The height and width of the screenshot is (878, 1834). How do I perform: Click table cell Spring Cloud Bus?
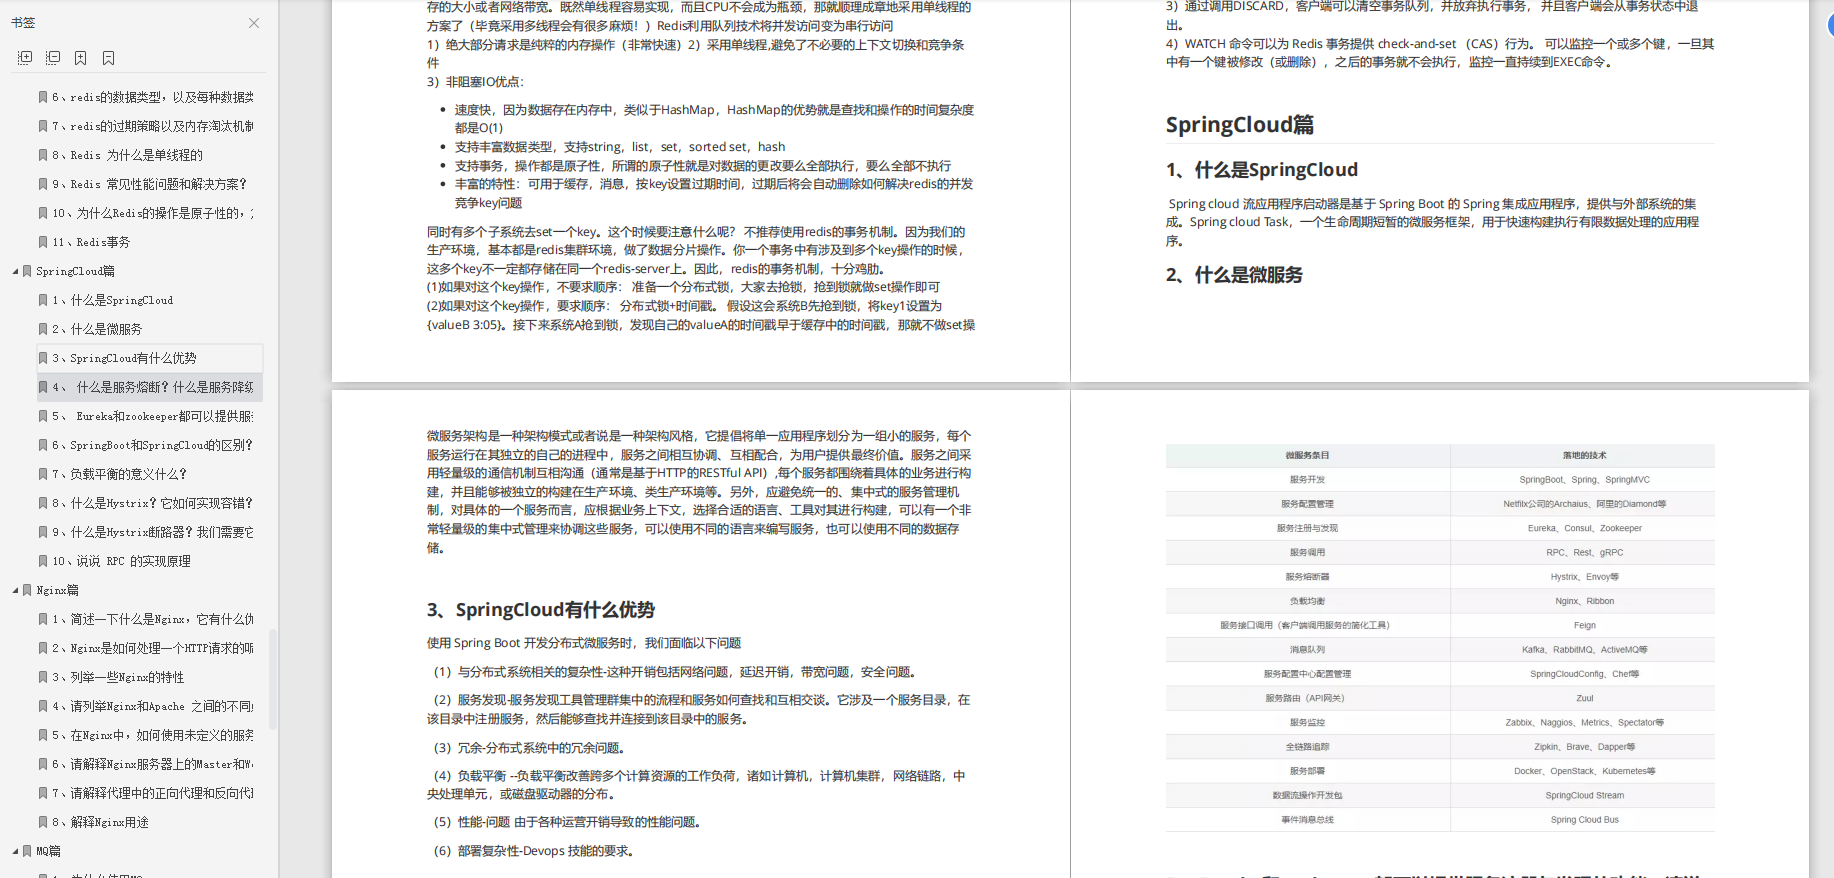[1584, 820]
